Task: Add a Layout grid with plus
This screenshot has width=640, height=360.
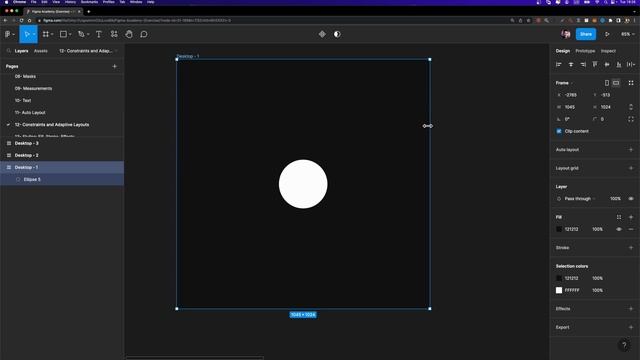Action: 631,168
